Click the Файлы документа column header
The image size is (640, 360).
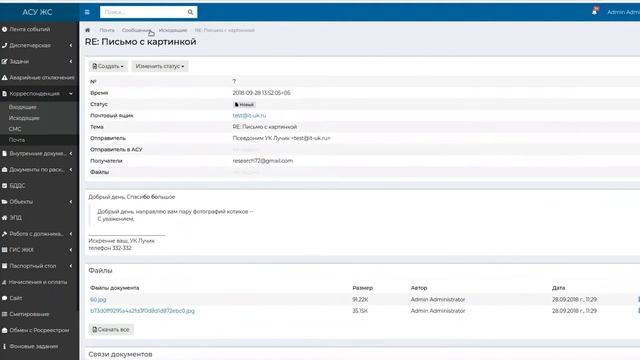[115, 288]
